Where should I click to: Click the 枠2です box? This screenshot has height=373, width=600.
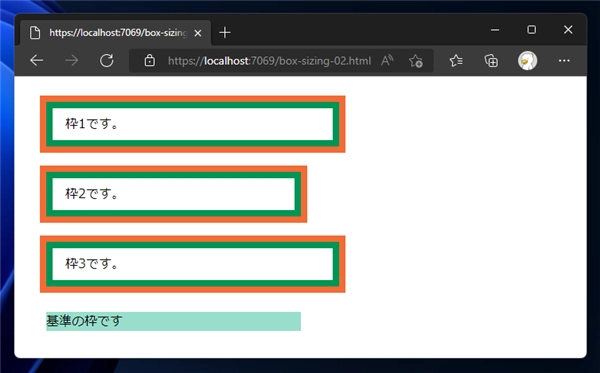[x=173, y=194]
